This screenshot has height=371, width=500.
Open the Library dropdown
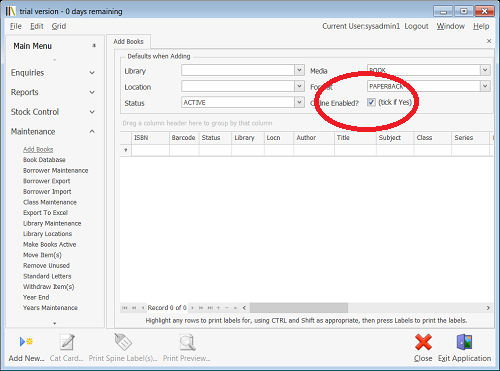(x=299, y=70)
